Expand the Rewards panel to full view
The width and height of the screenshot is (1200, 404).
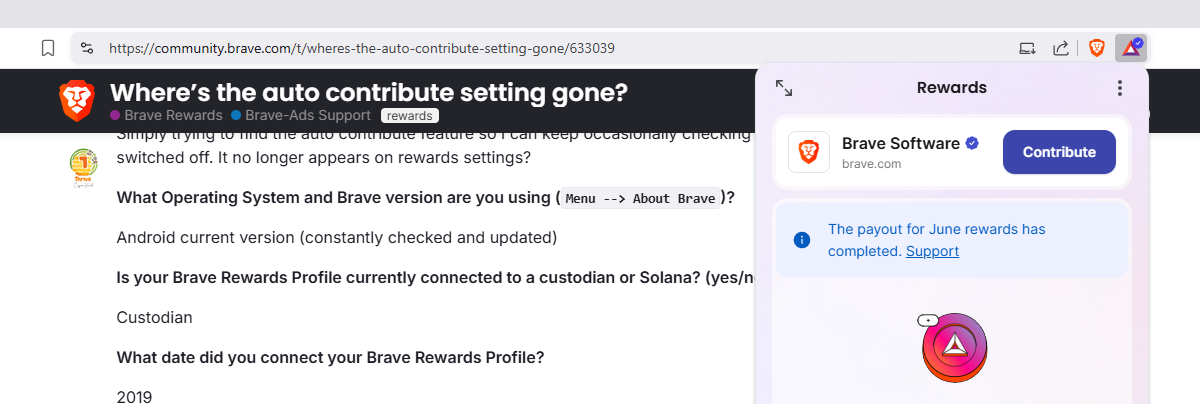point(784,88)
